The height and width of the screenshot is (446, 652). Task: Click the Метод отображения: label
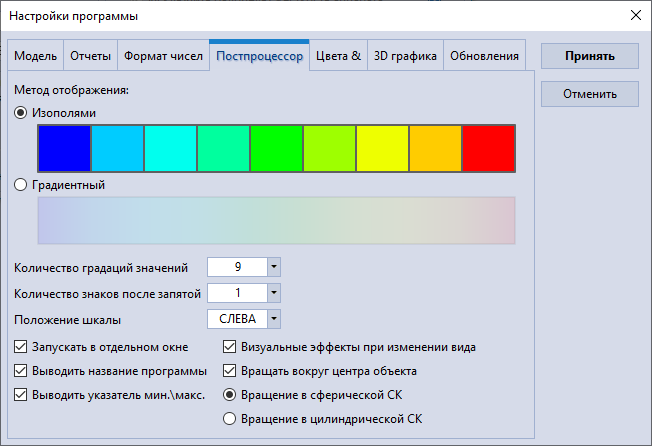(72, 90)
